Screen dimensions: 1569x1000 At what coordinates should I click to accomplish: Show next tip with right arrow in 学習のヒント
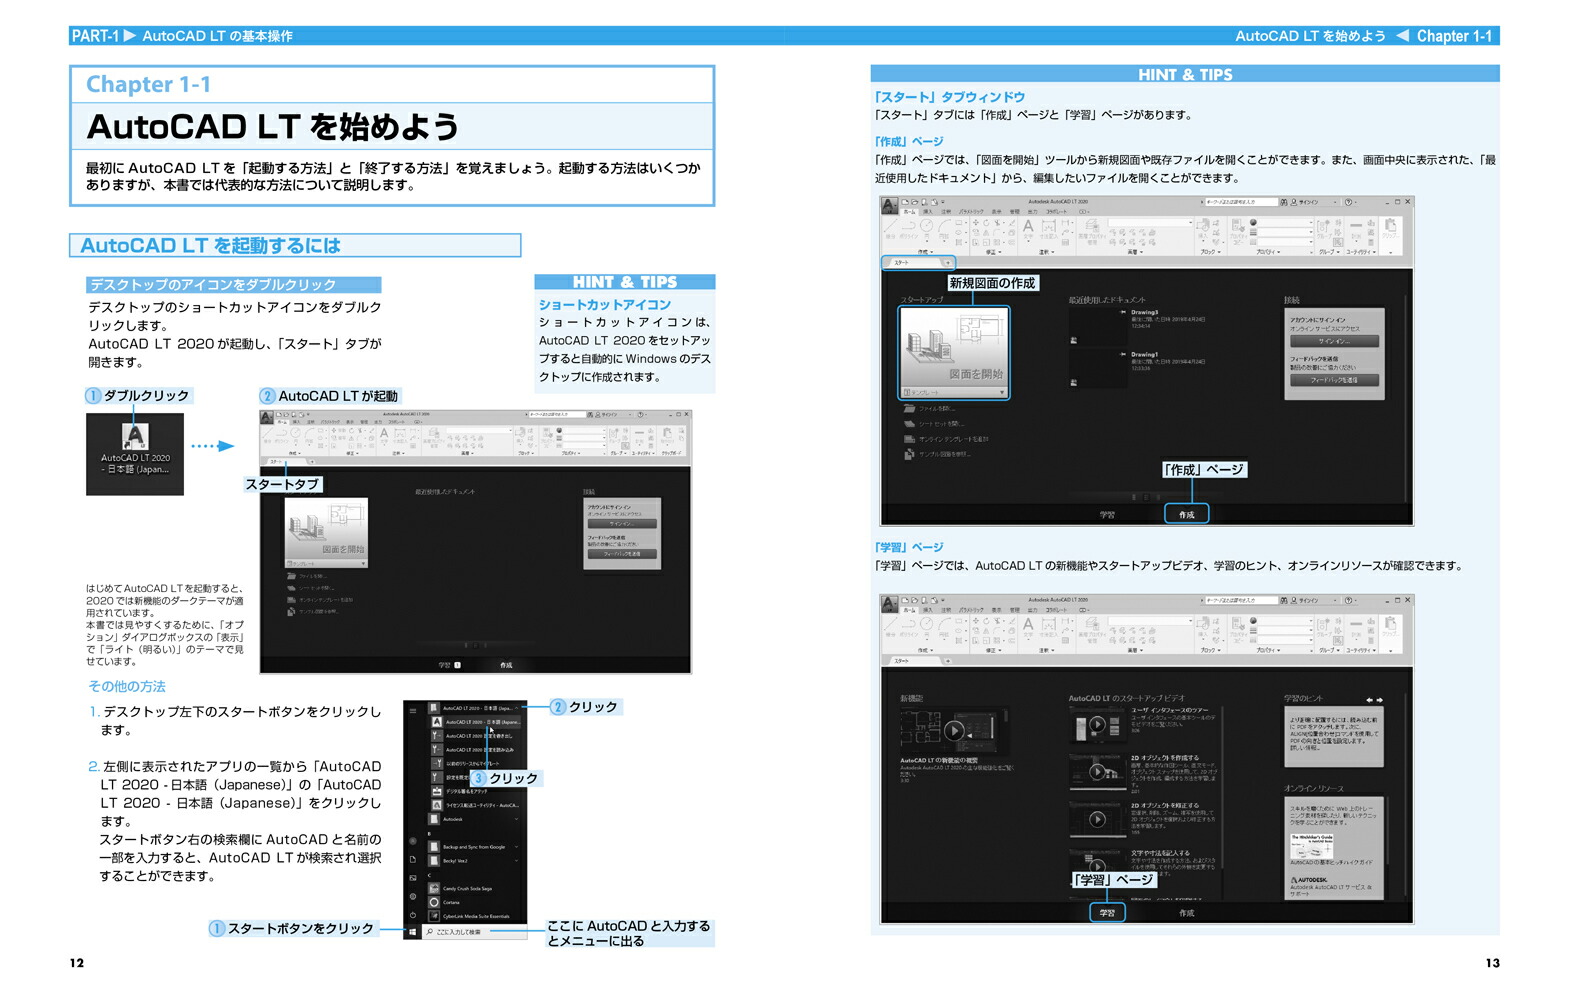pyautogui.click(x=1380, y=700)
